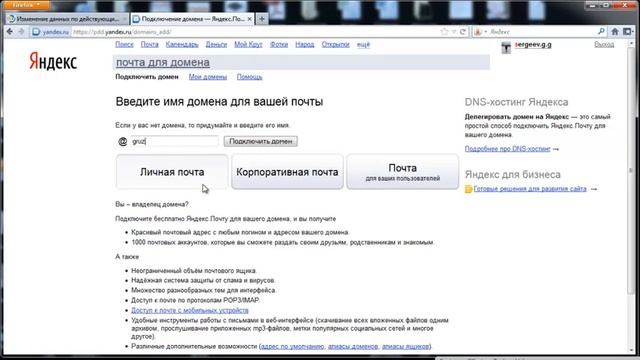Click the Вы – владелец домена? text

tap(152, 204)
